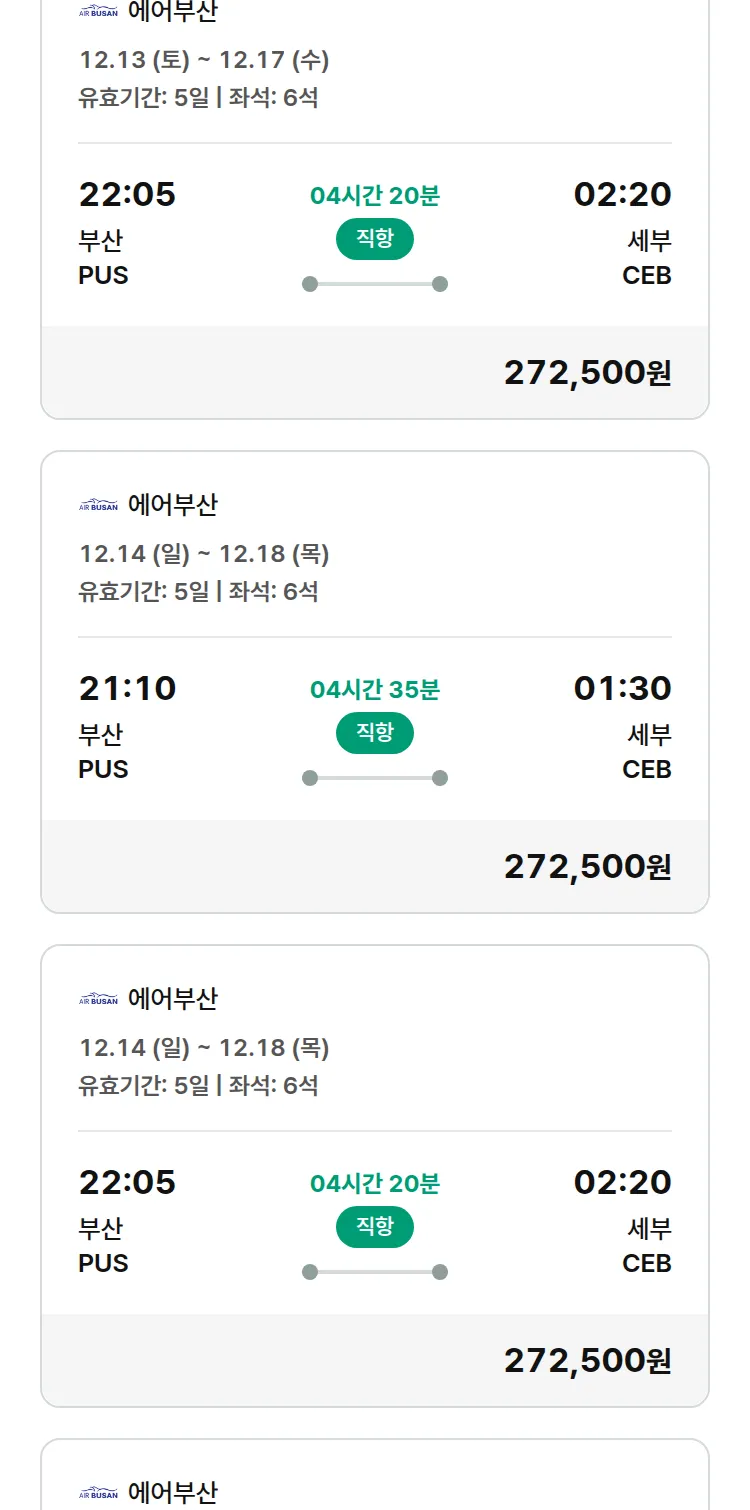Select 직항 badge on the 04시간 35분 flight
The width and height of the screenshot is (750, 1510).
coord(375,733)
